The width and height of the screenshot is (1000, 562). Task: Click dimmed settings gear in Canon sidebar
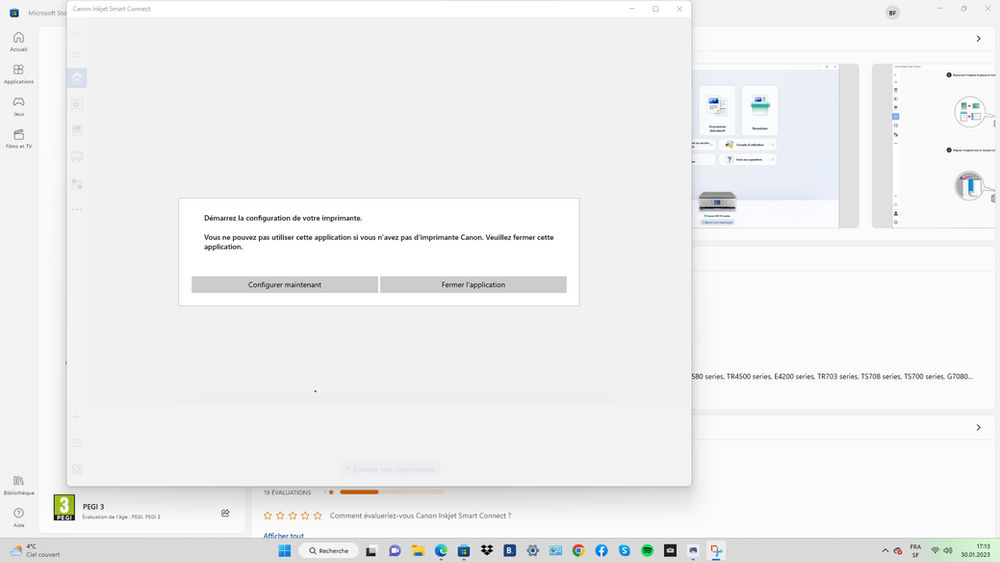click(77, 469)
